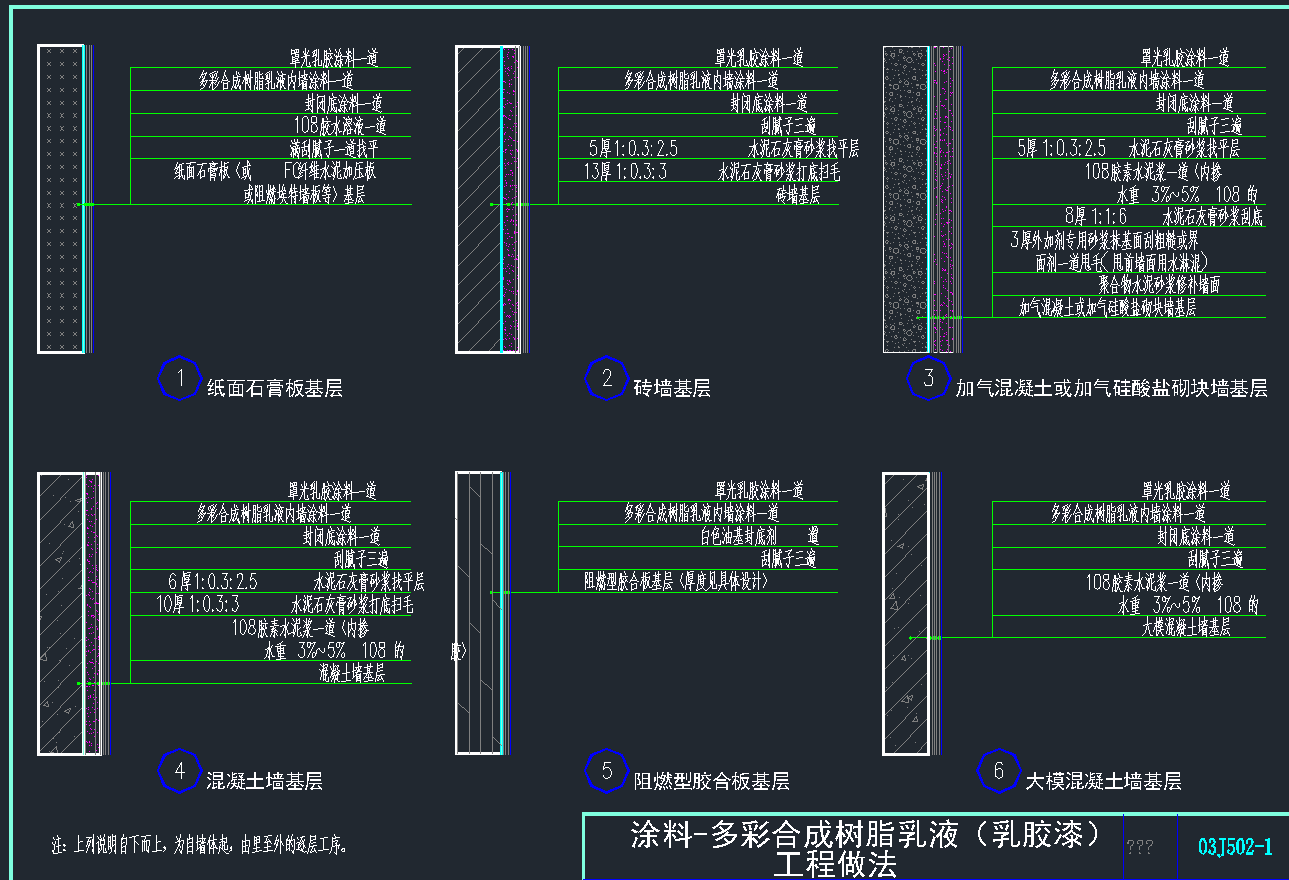Select the note text starting with 注:
The height and width of the screenshot is (880, 1289).
coord(200,845)
